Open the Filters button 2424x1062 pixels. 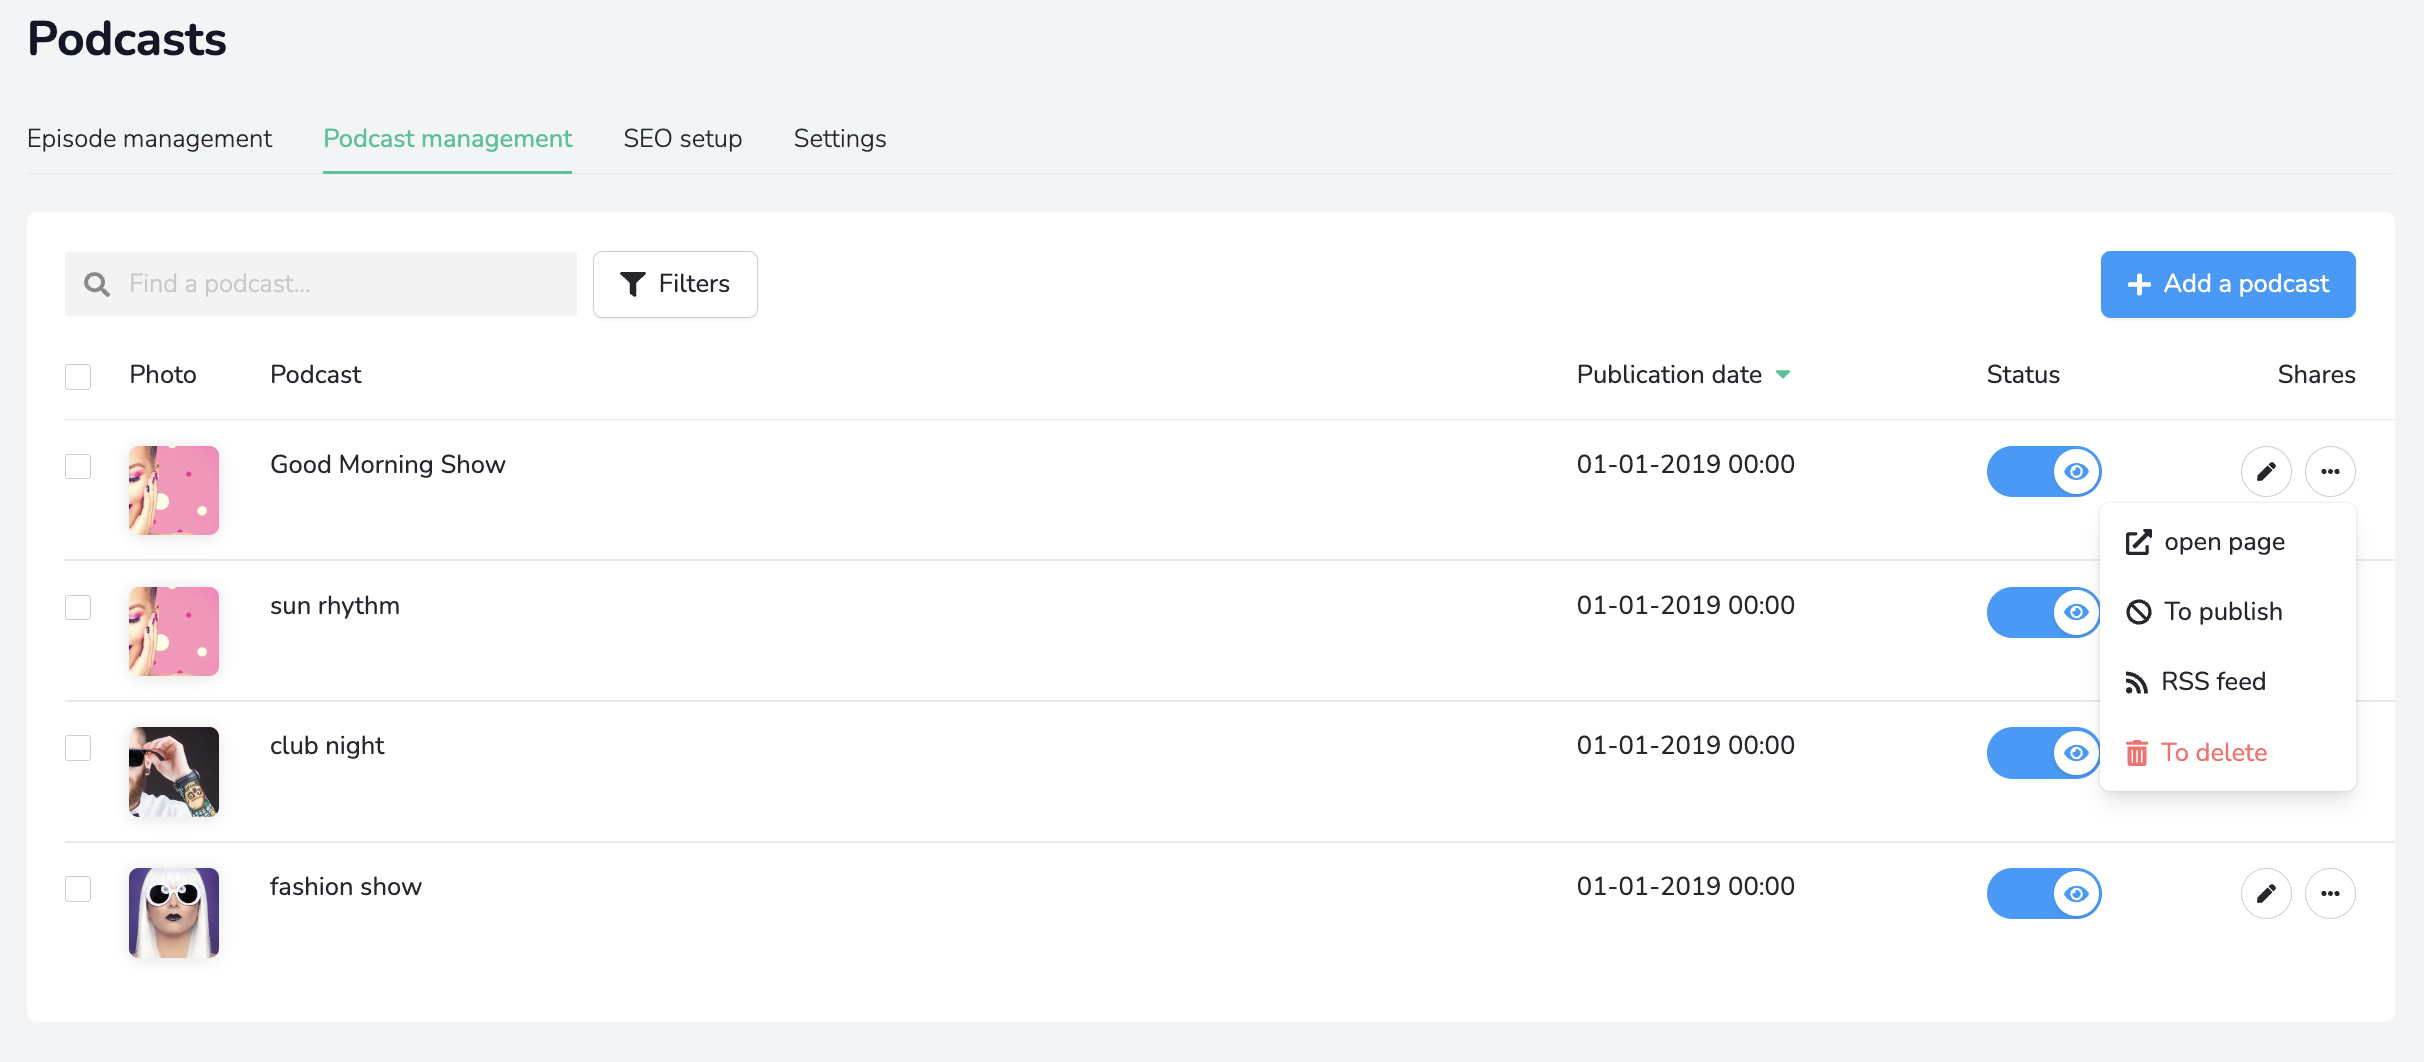[x=675, y=284]
